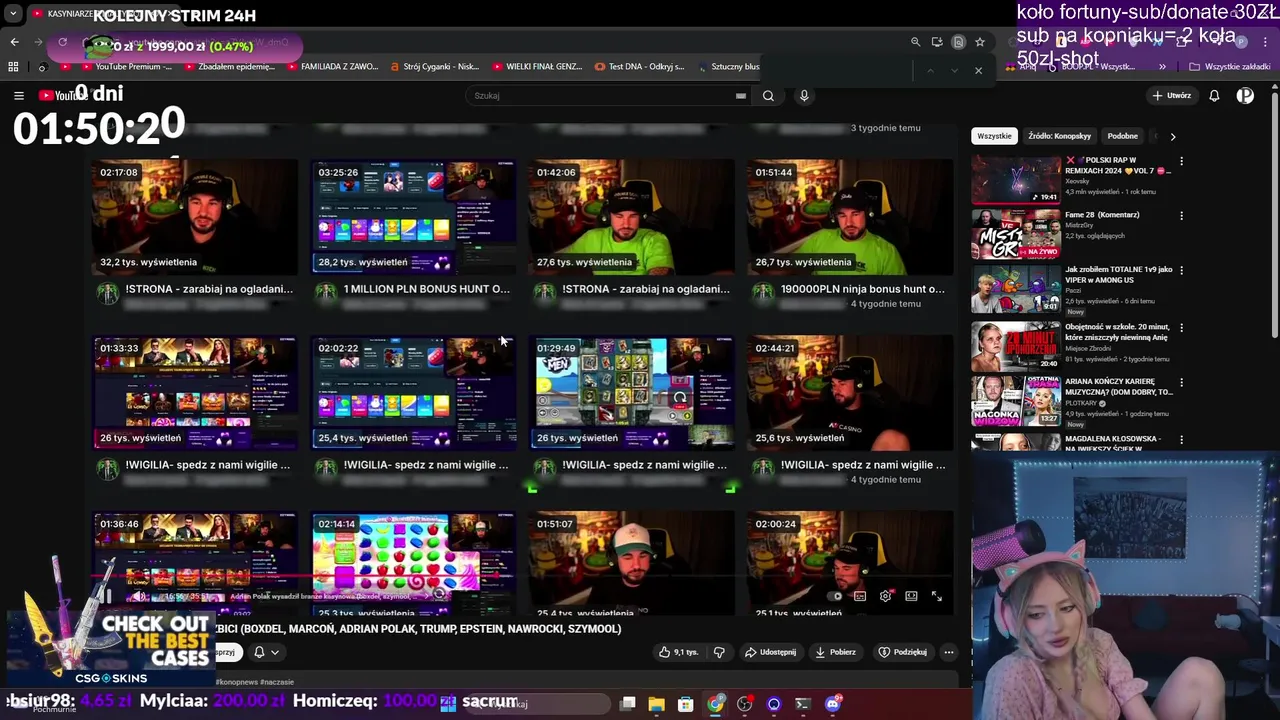Like the video with thumbs-up 9,1 tys.
The width and height of the screenshot is (1280, 720).
(678, 652)
